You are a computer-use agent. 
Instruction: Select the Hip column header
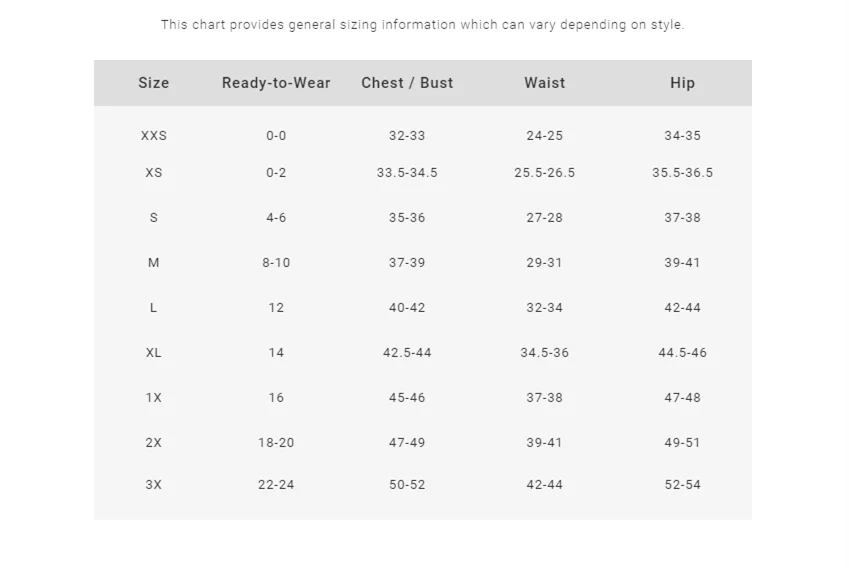point(682,83)
